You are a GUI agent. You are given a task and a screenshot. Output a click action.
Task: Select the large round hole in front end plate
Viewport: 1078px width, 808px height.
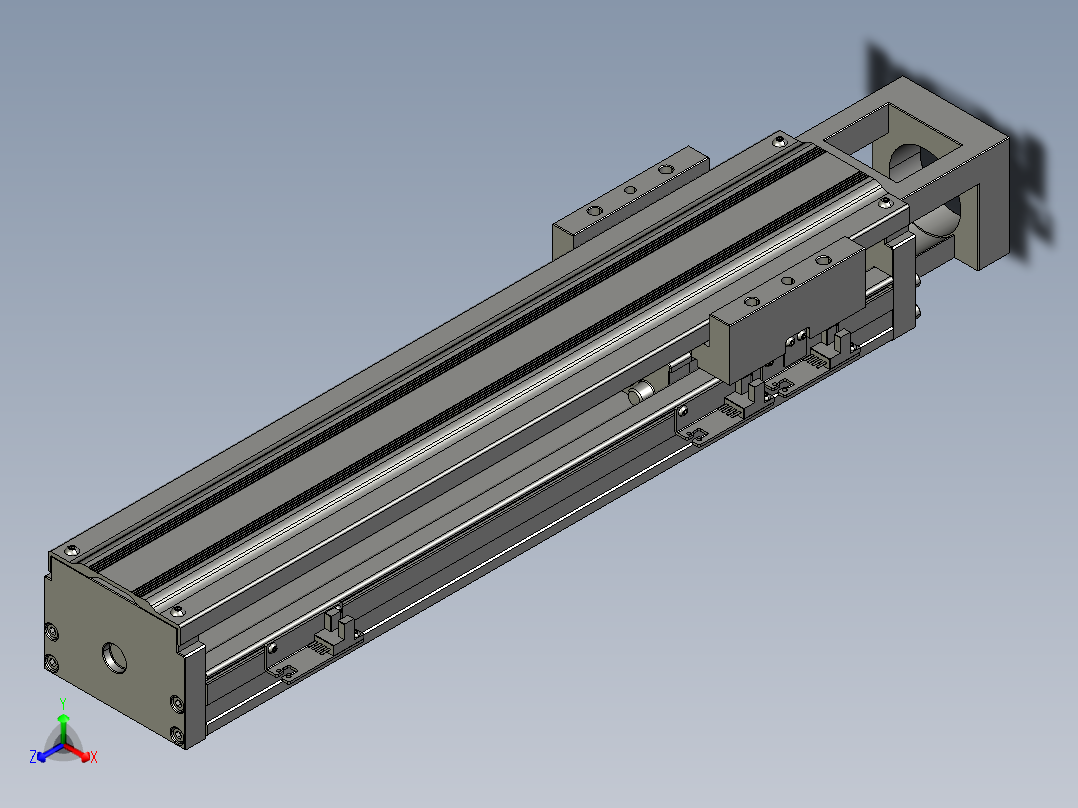(115, 657)
